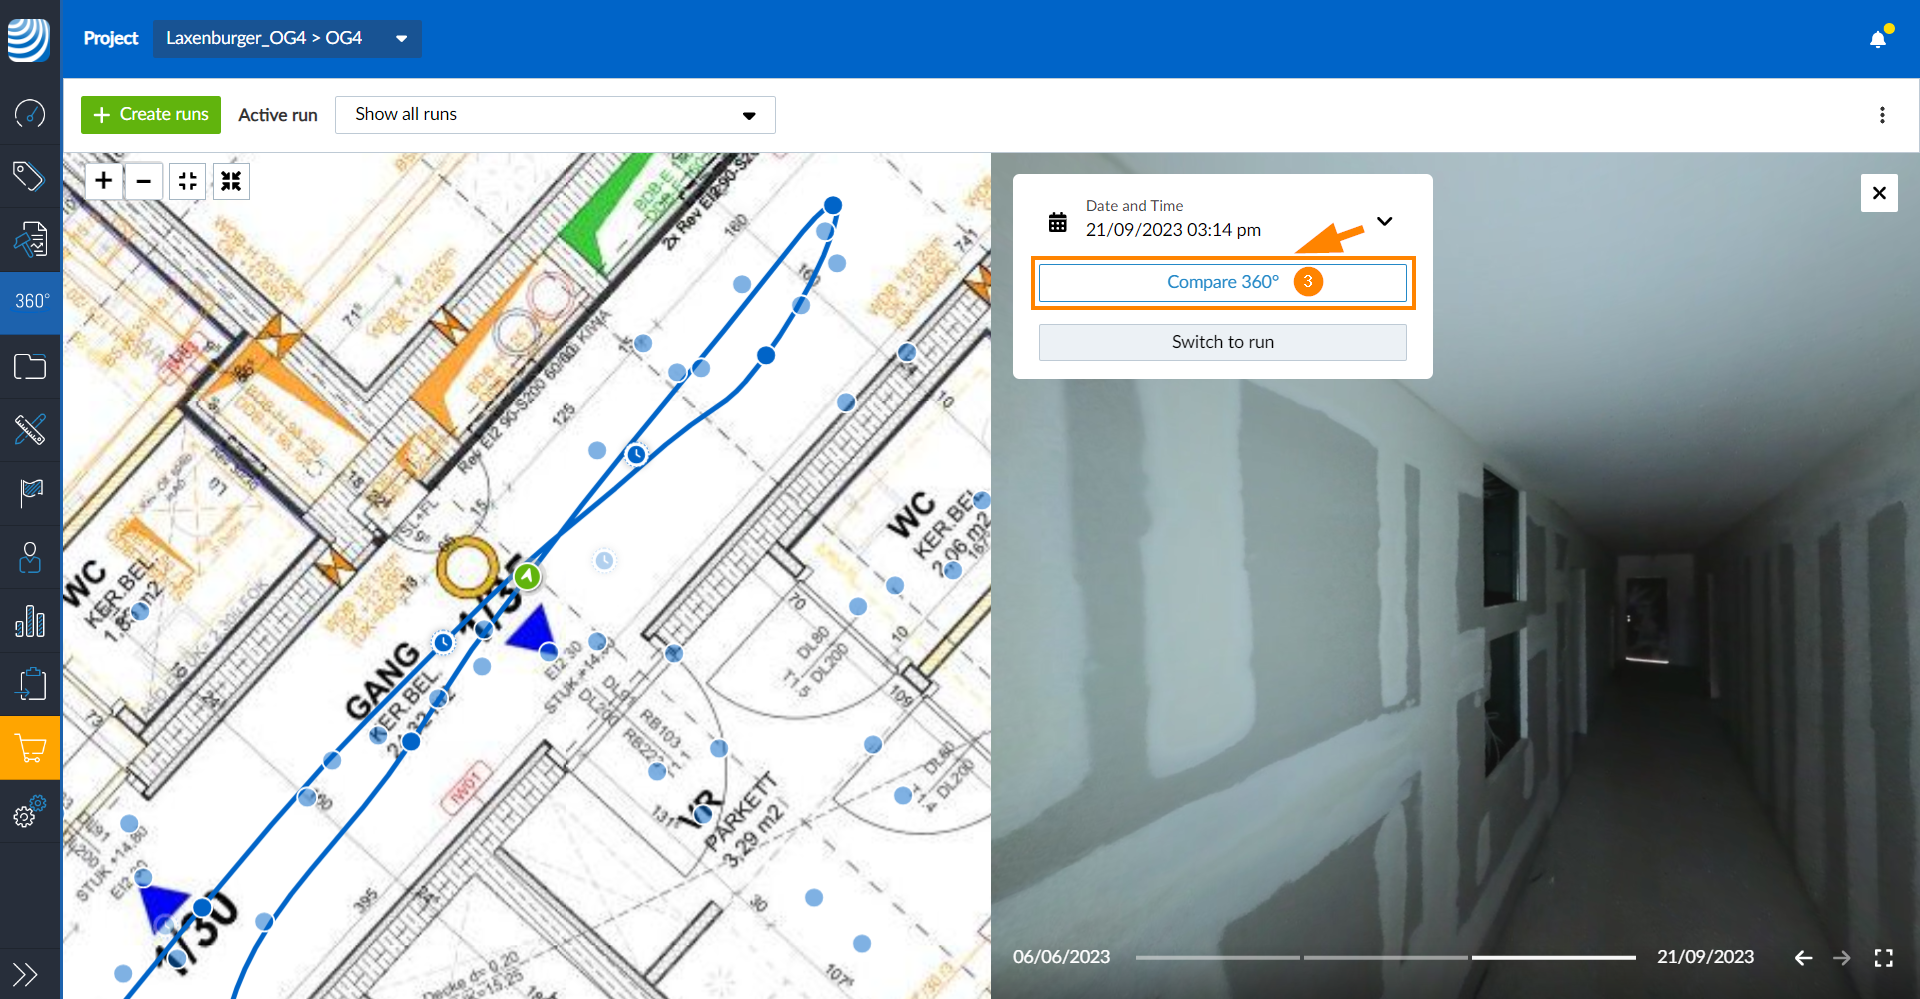Screen dimensions: 1920x999
Task: Open the shopping cart icon in sidebar
Action: click(x=30, y=747)
